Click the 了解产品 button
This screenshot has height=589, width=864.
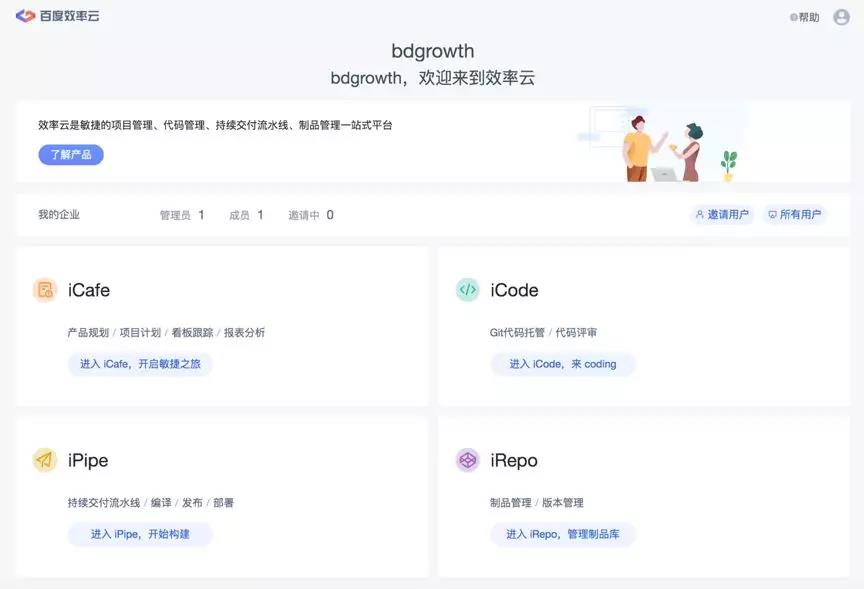coord(71,155)
